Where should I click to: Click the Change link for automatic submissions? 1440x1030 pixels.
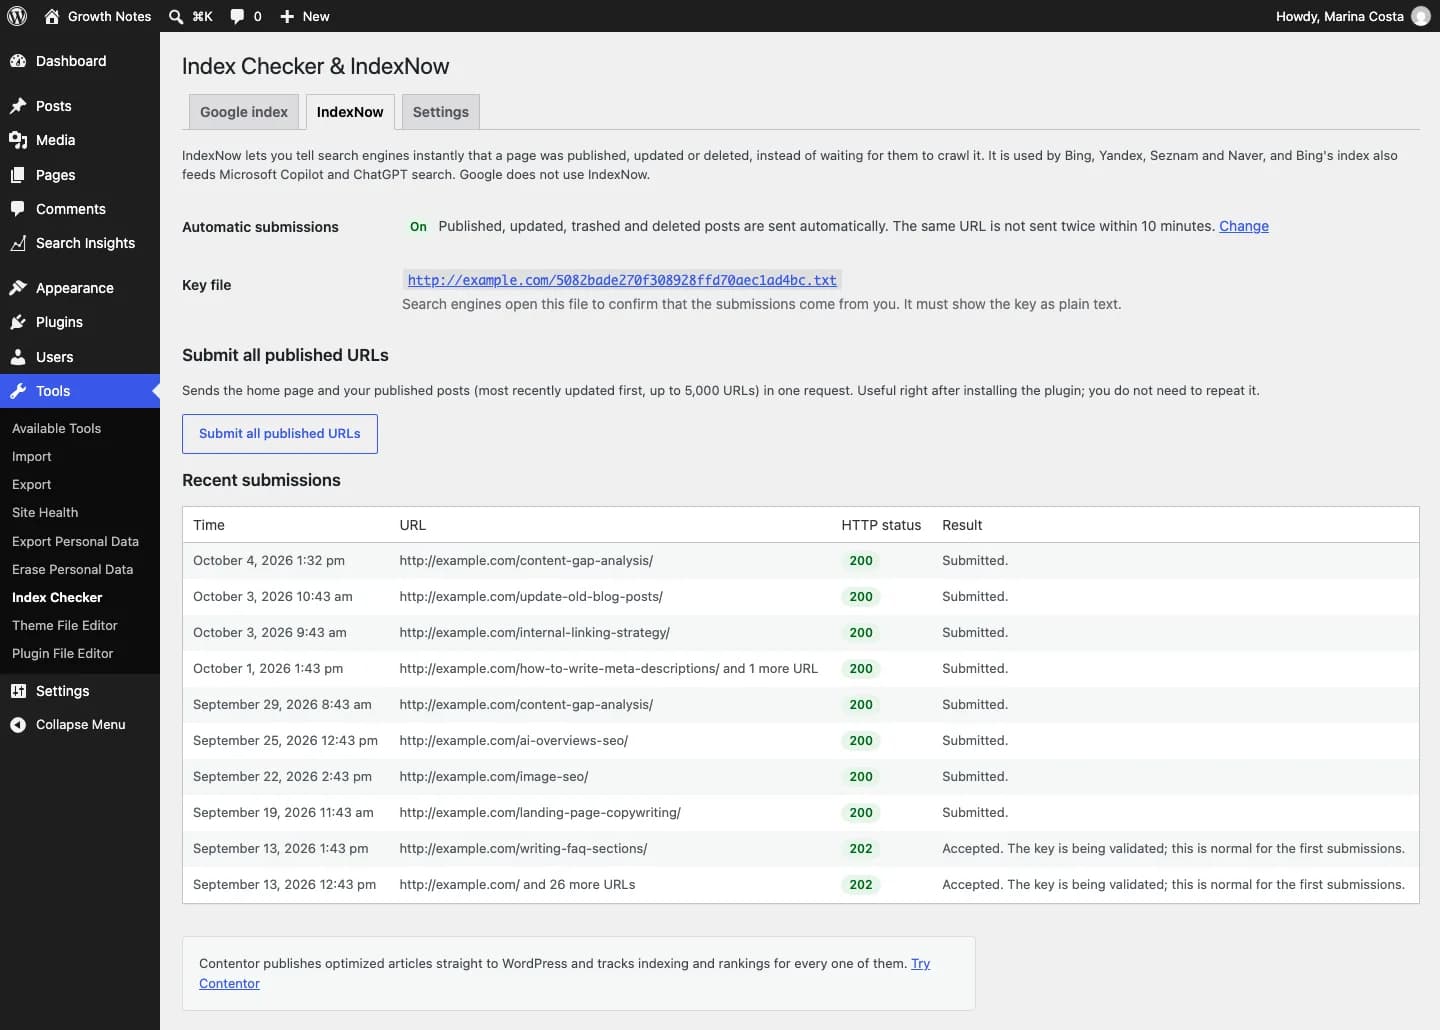tap(1244, 226)
